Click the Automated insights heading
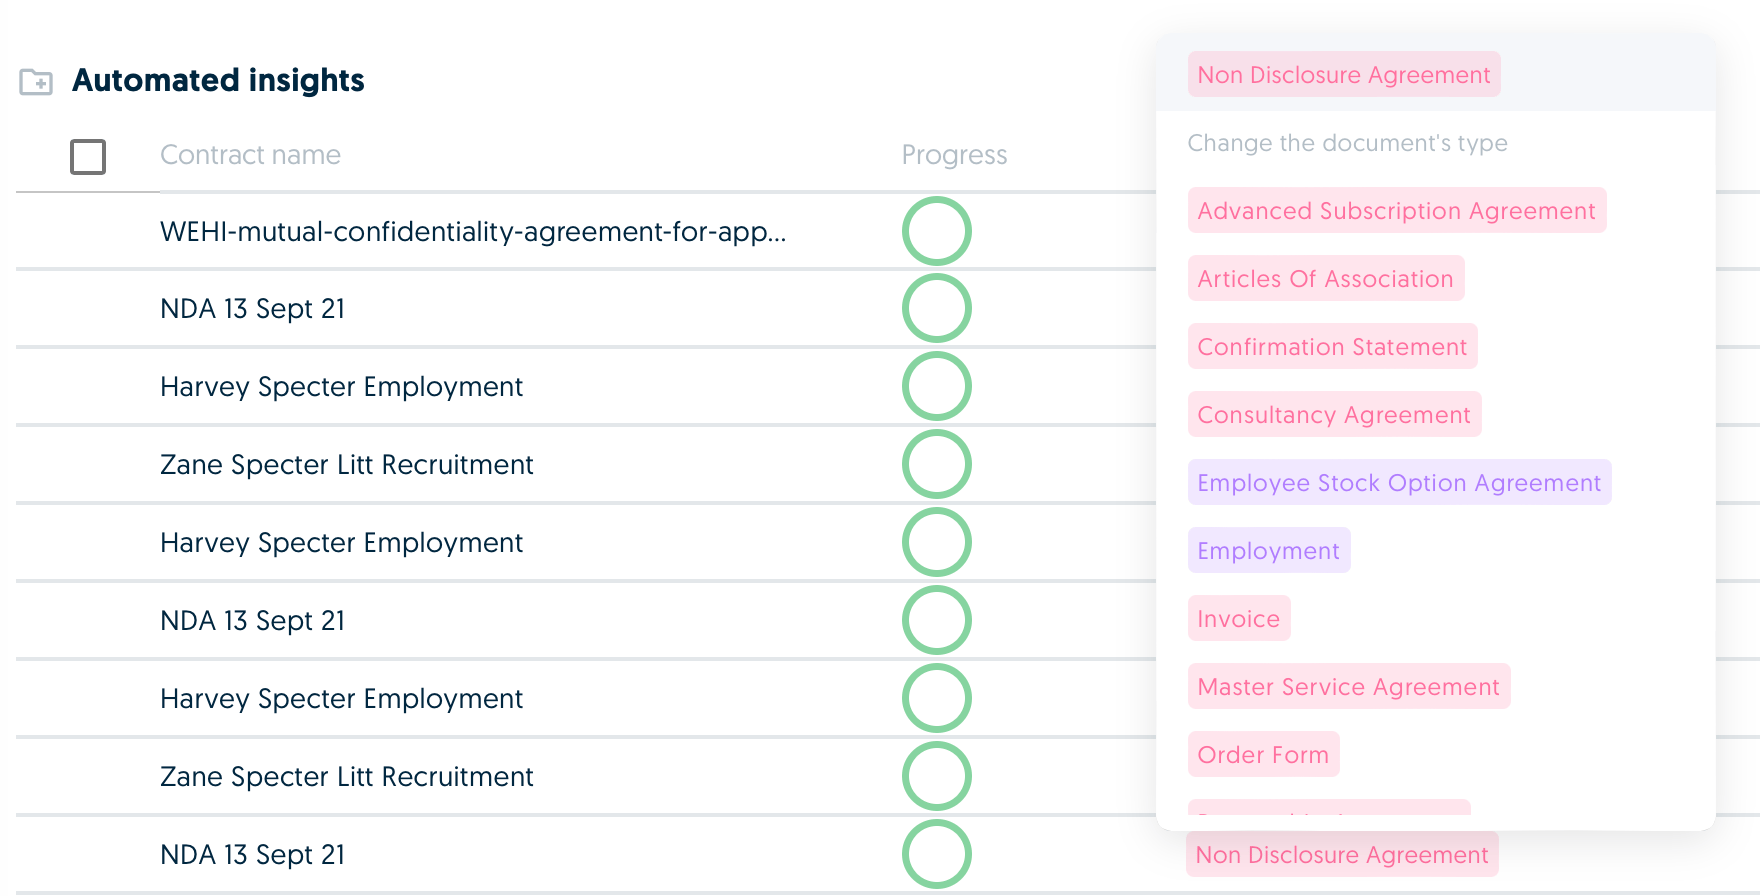The width and height of the screenshot is (1760, 896). tap(218, 80)
